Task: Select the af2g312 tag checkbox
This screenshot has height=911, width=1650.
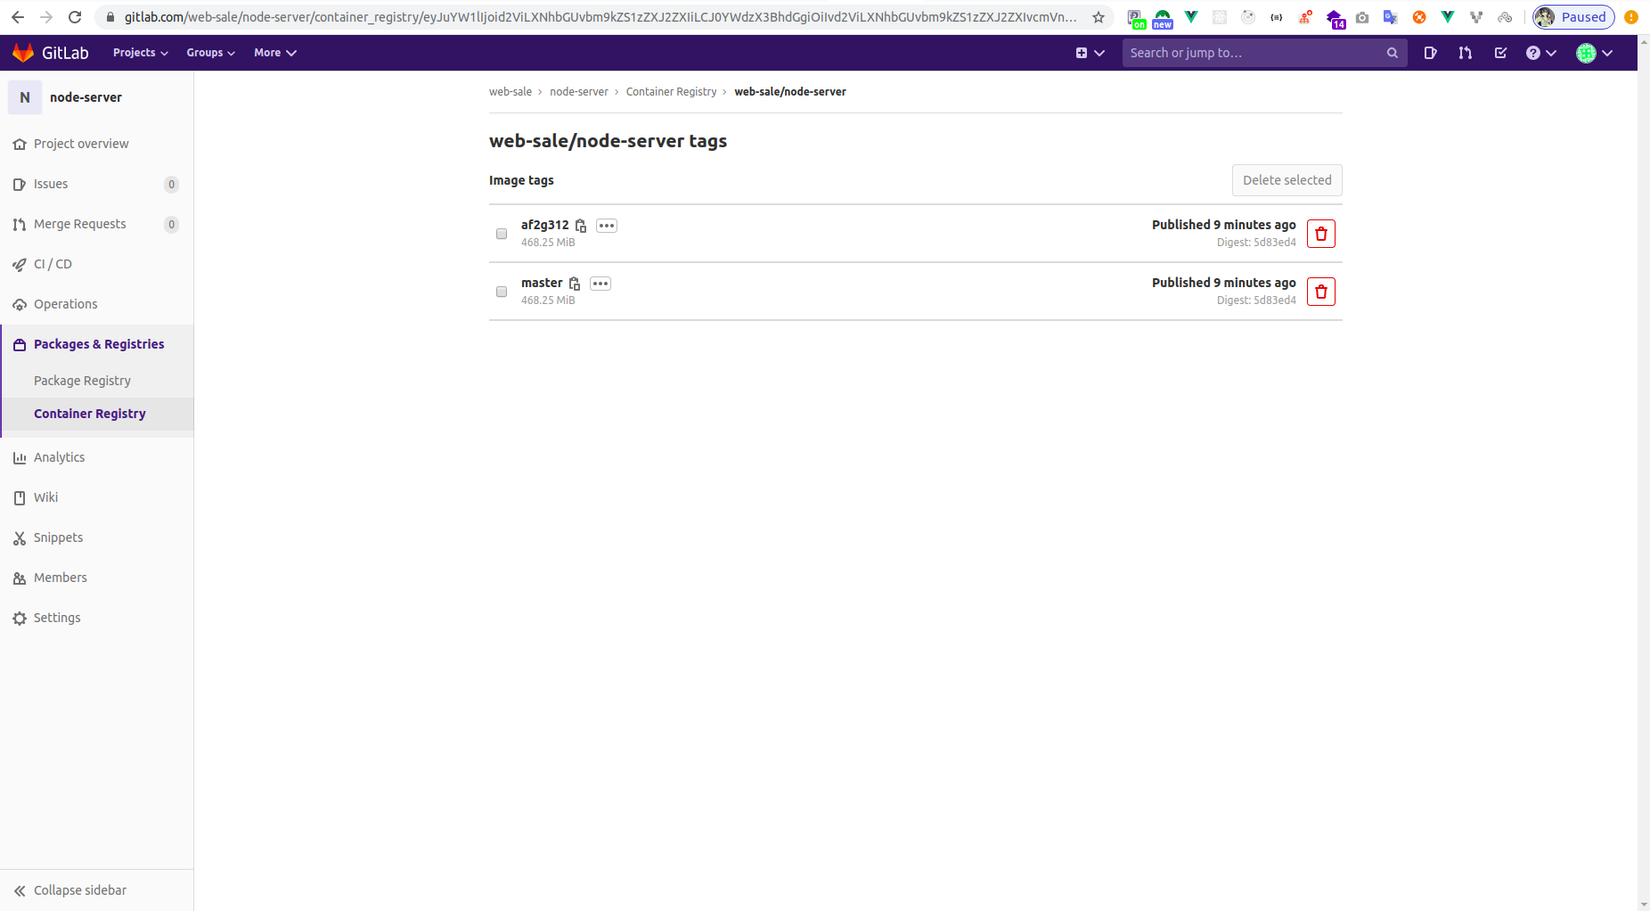Action: pos(502,234)
